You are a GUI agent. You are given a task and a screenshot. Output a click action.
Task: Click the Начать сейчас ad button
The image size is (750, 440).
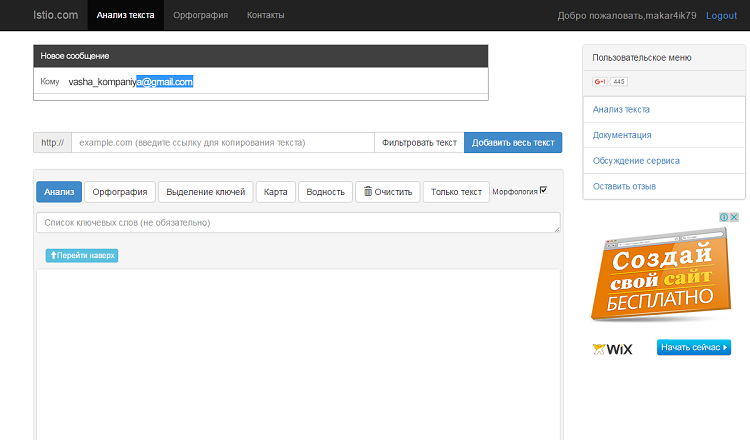pyautogui.click(x=694, y=347)
